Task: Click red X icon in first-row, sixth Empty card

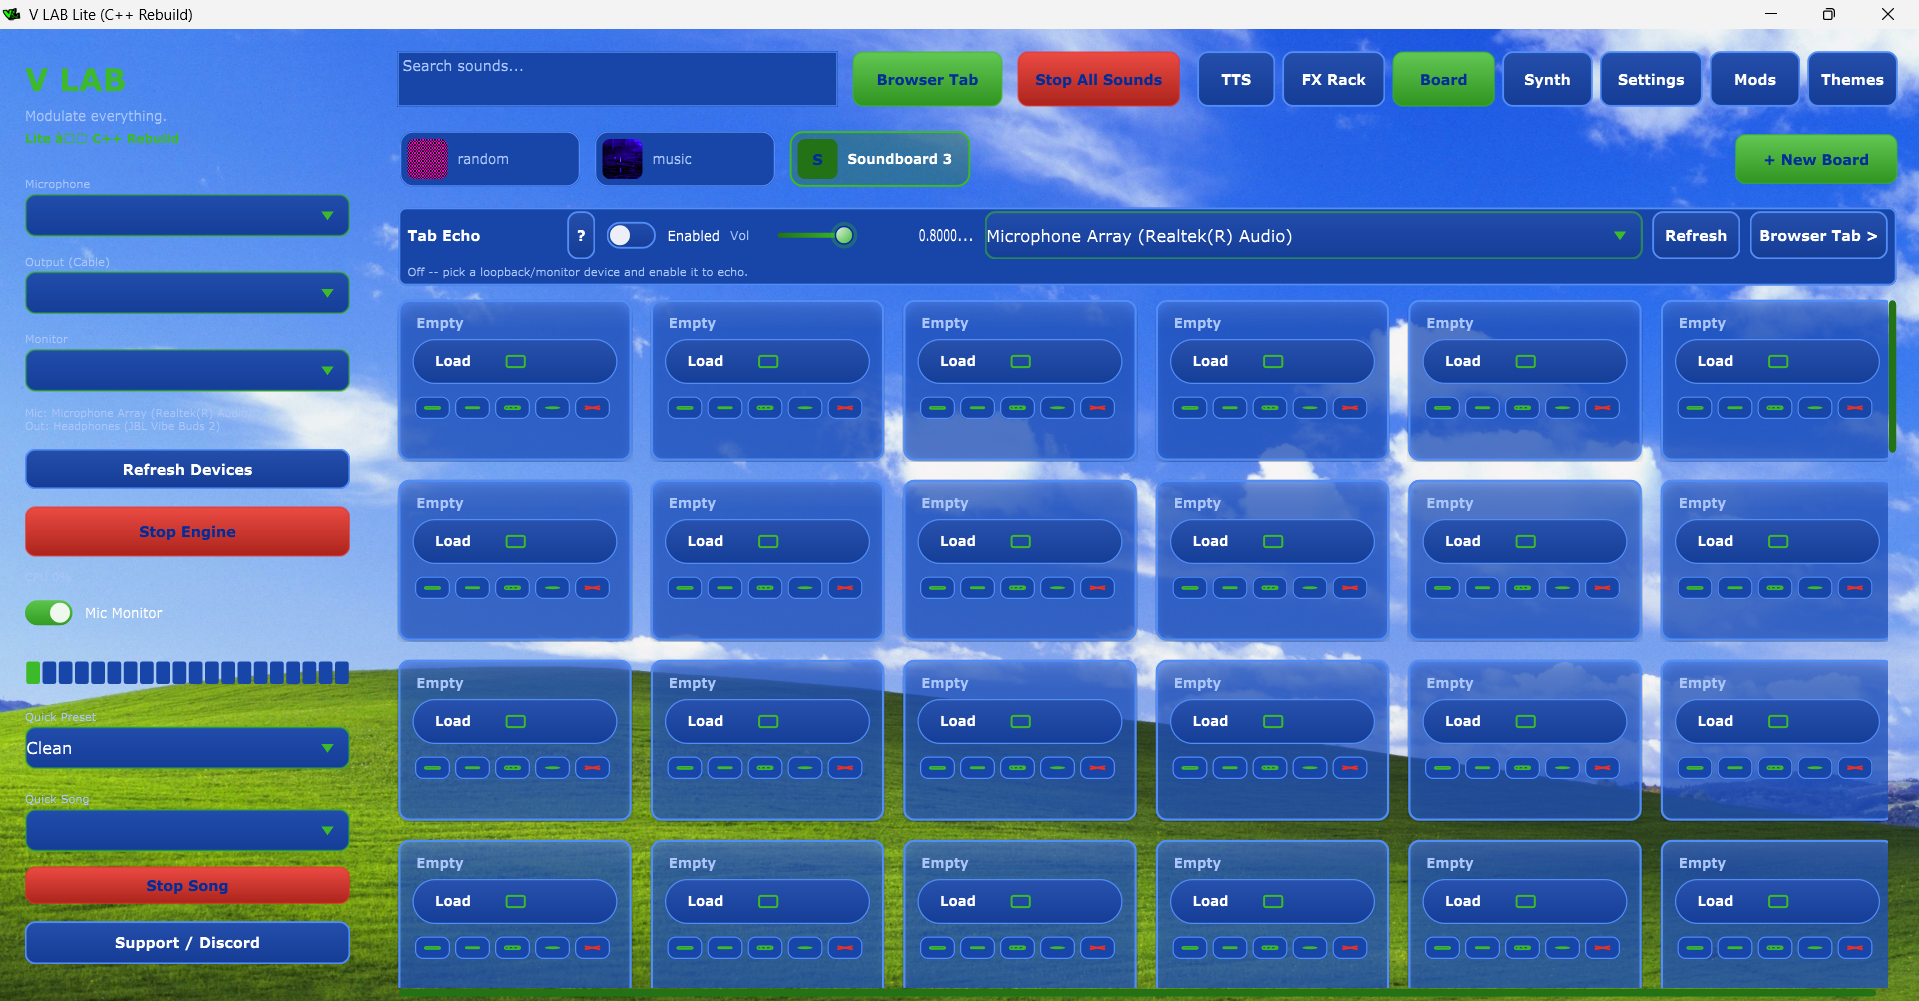Action: [1855, 408]
